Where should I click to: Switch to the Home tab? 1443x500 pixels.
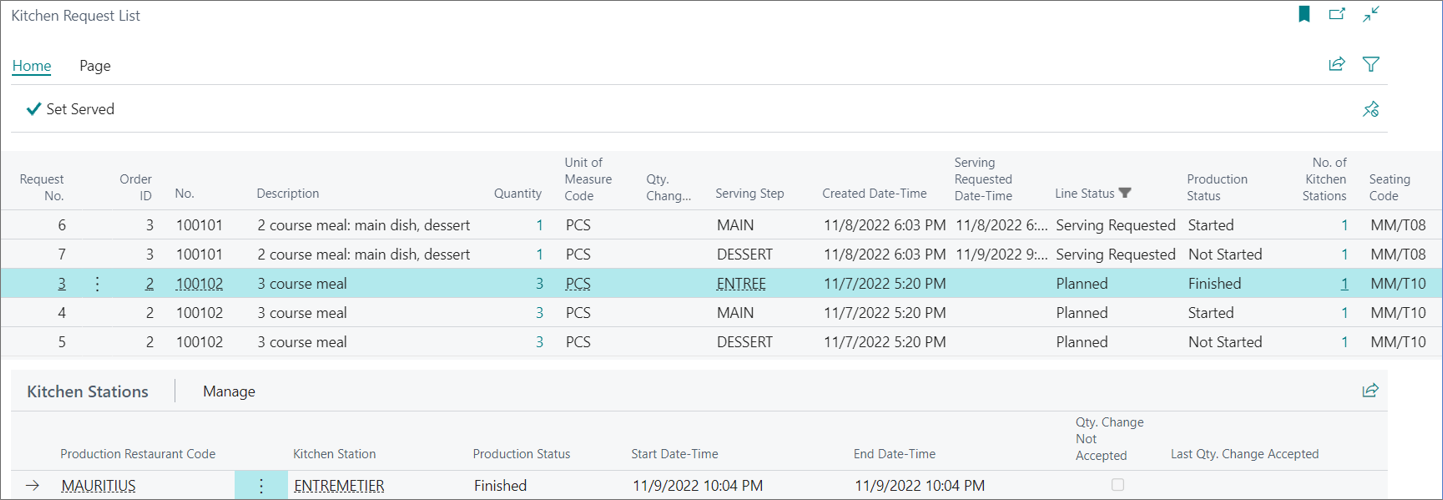pos(31,66)
